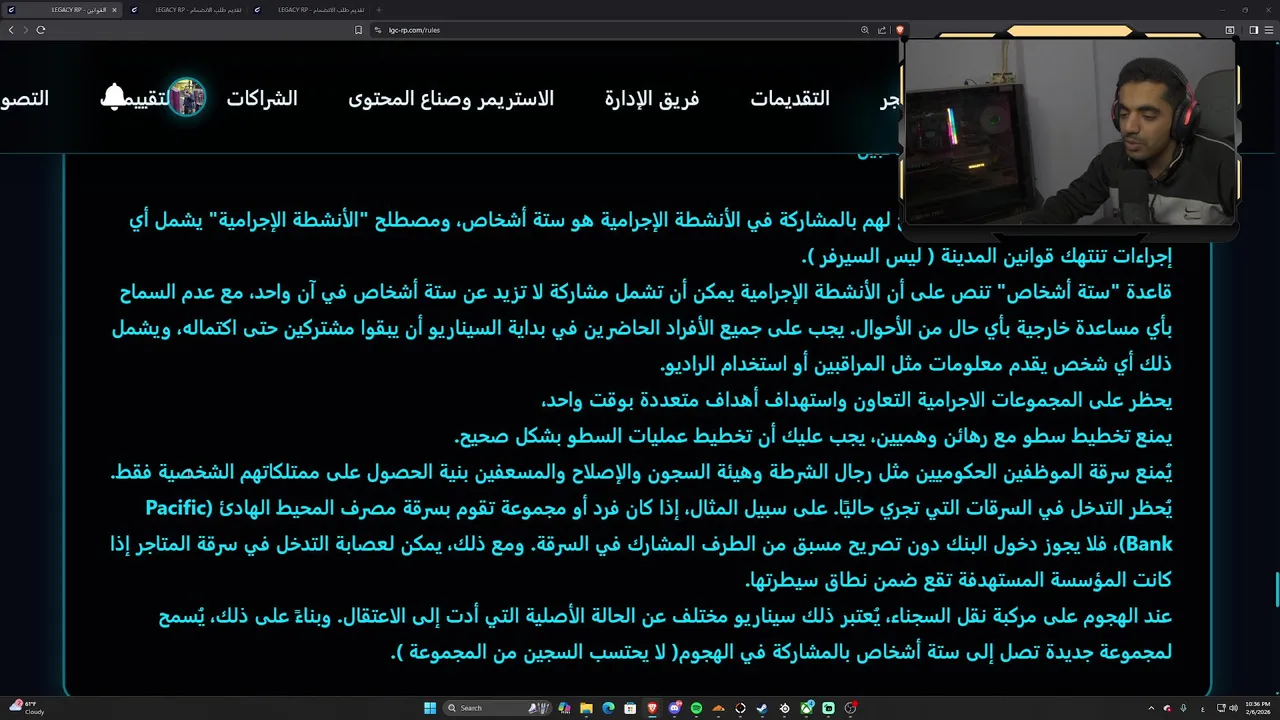Open the Brave main hamburger menu

pos(1270,30)
